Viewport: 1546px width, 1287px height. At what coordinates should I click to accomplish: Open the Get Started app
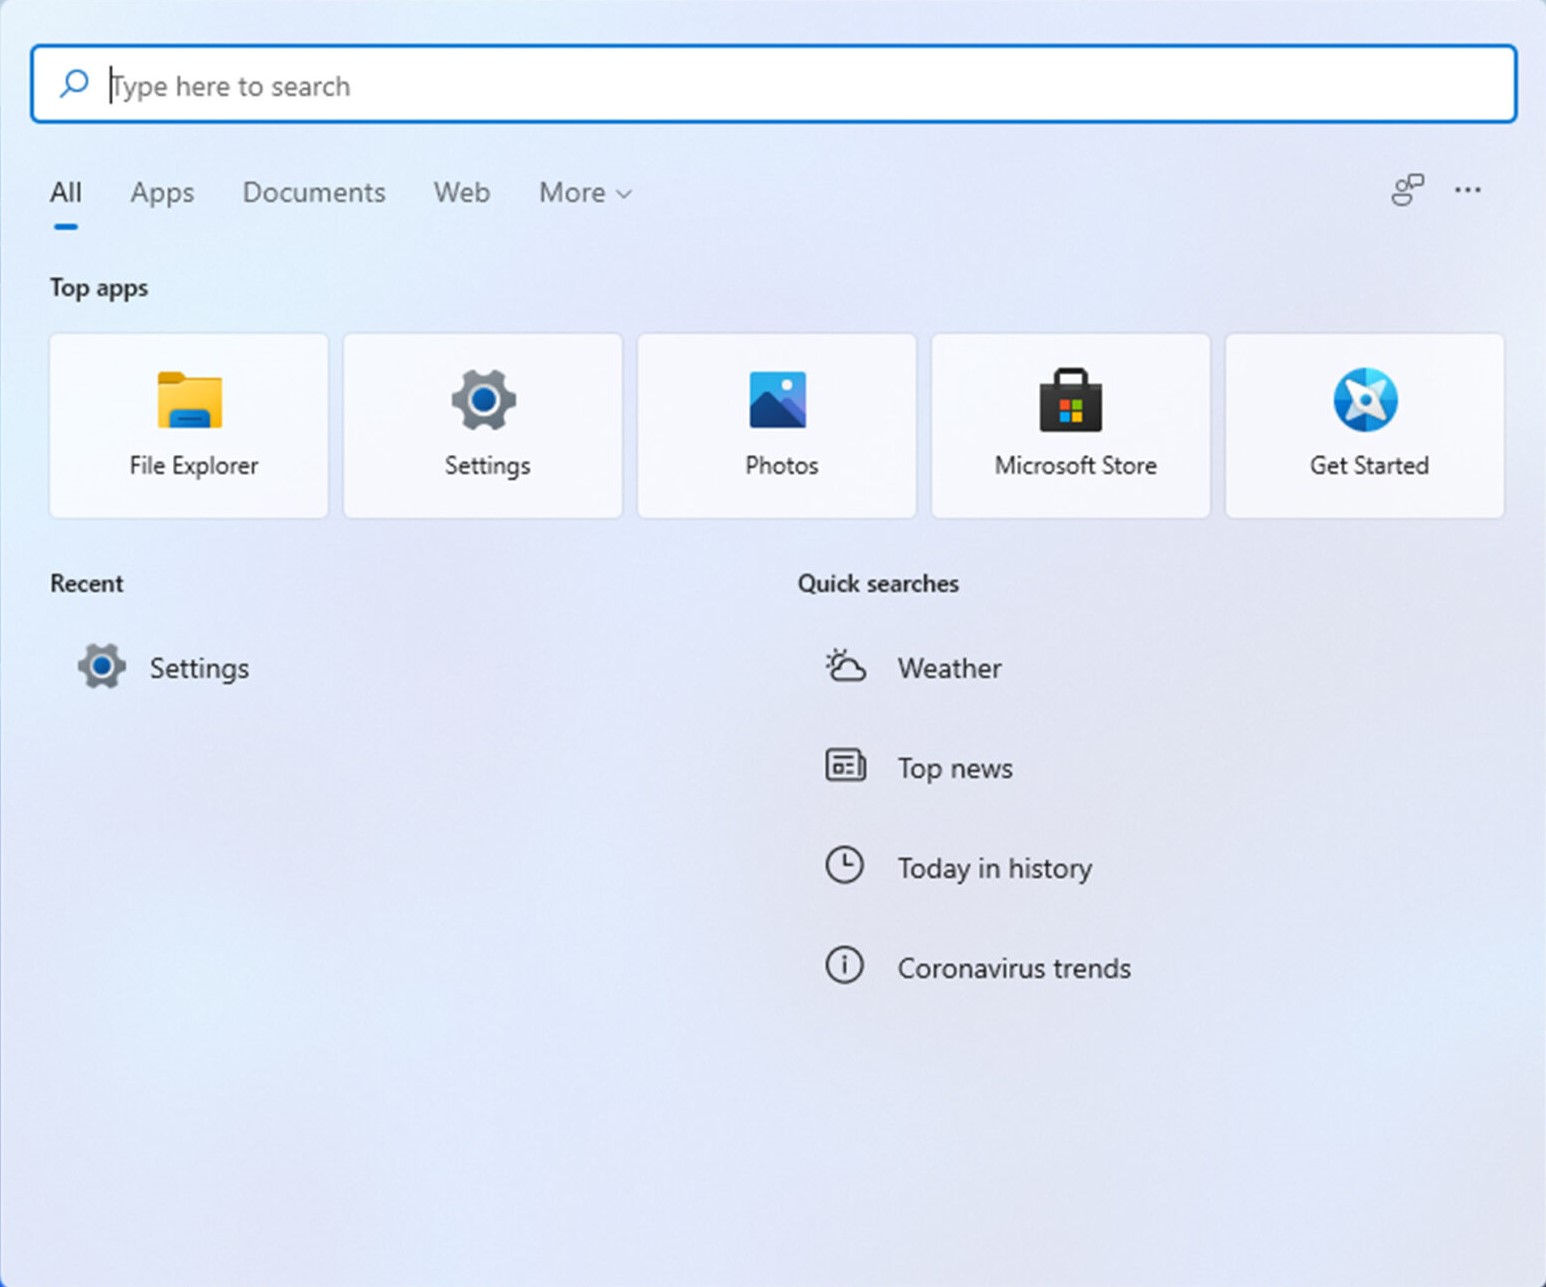click(x=1365, y=426)
